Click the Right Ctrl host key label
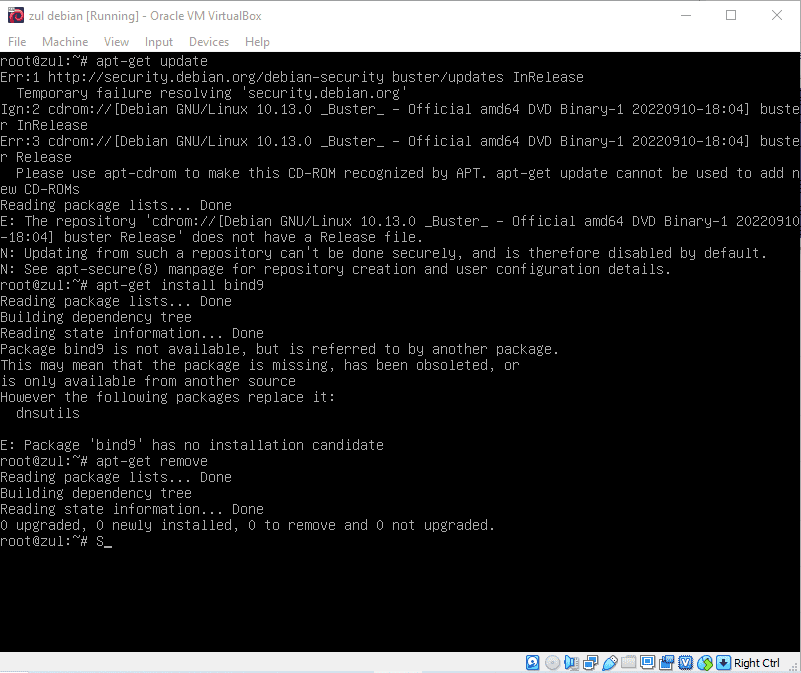 757,663
